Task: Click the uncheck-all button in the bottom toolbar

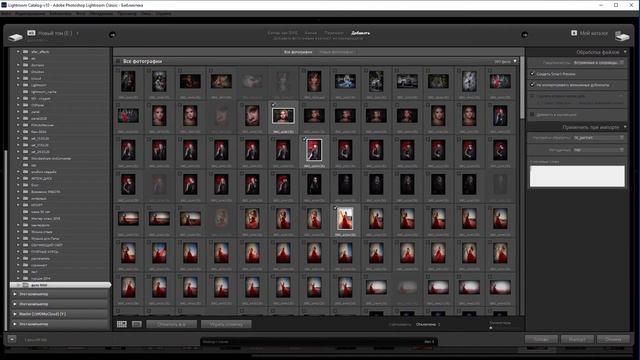Action: [226, 324]
